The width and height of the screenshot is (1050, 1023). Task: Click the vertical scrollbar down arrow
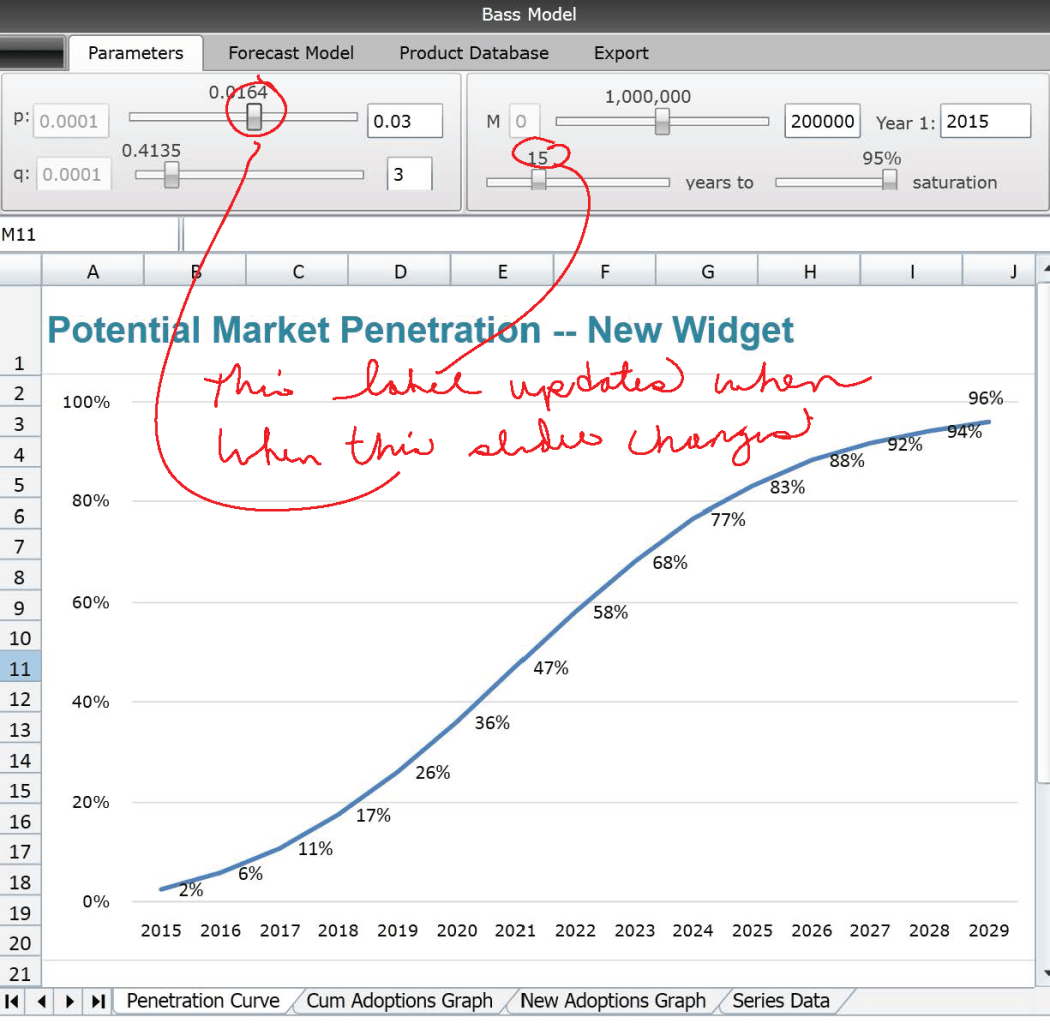click(x=1044, y=972)
